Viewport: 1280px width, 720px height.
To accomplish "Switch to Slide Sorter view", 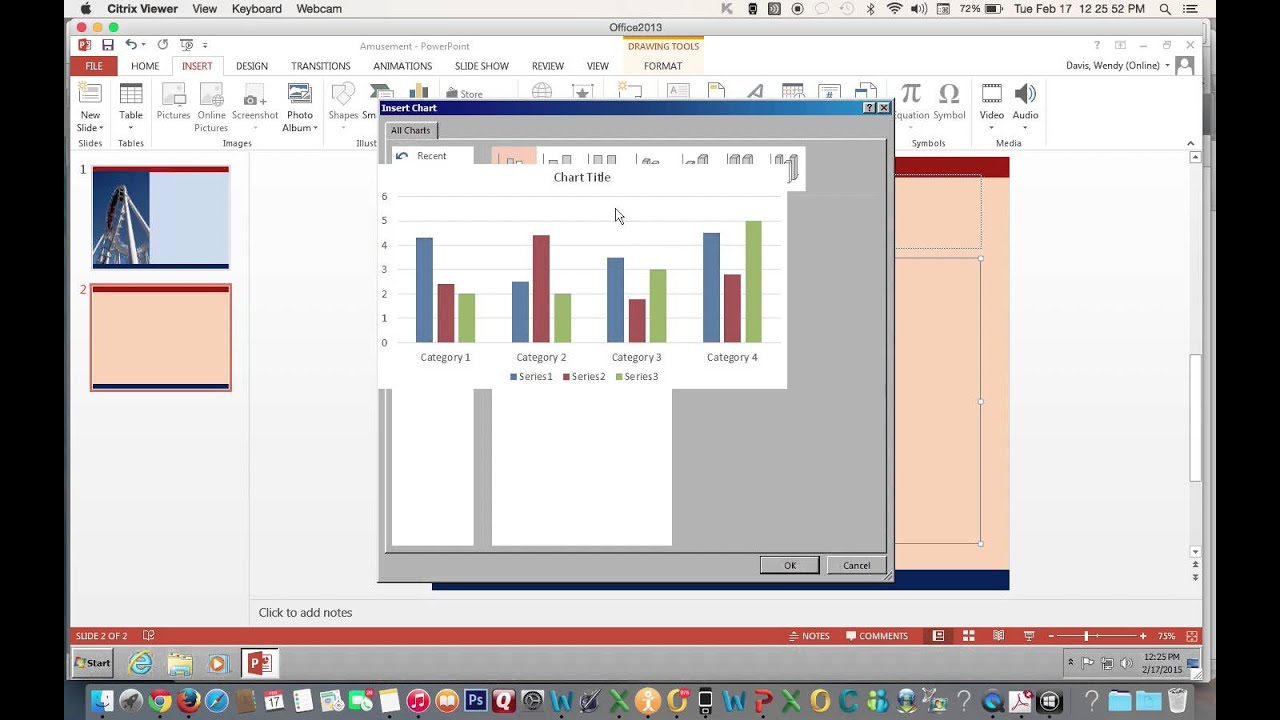I will (x=968, y=636).
